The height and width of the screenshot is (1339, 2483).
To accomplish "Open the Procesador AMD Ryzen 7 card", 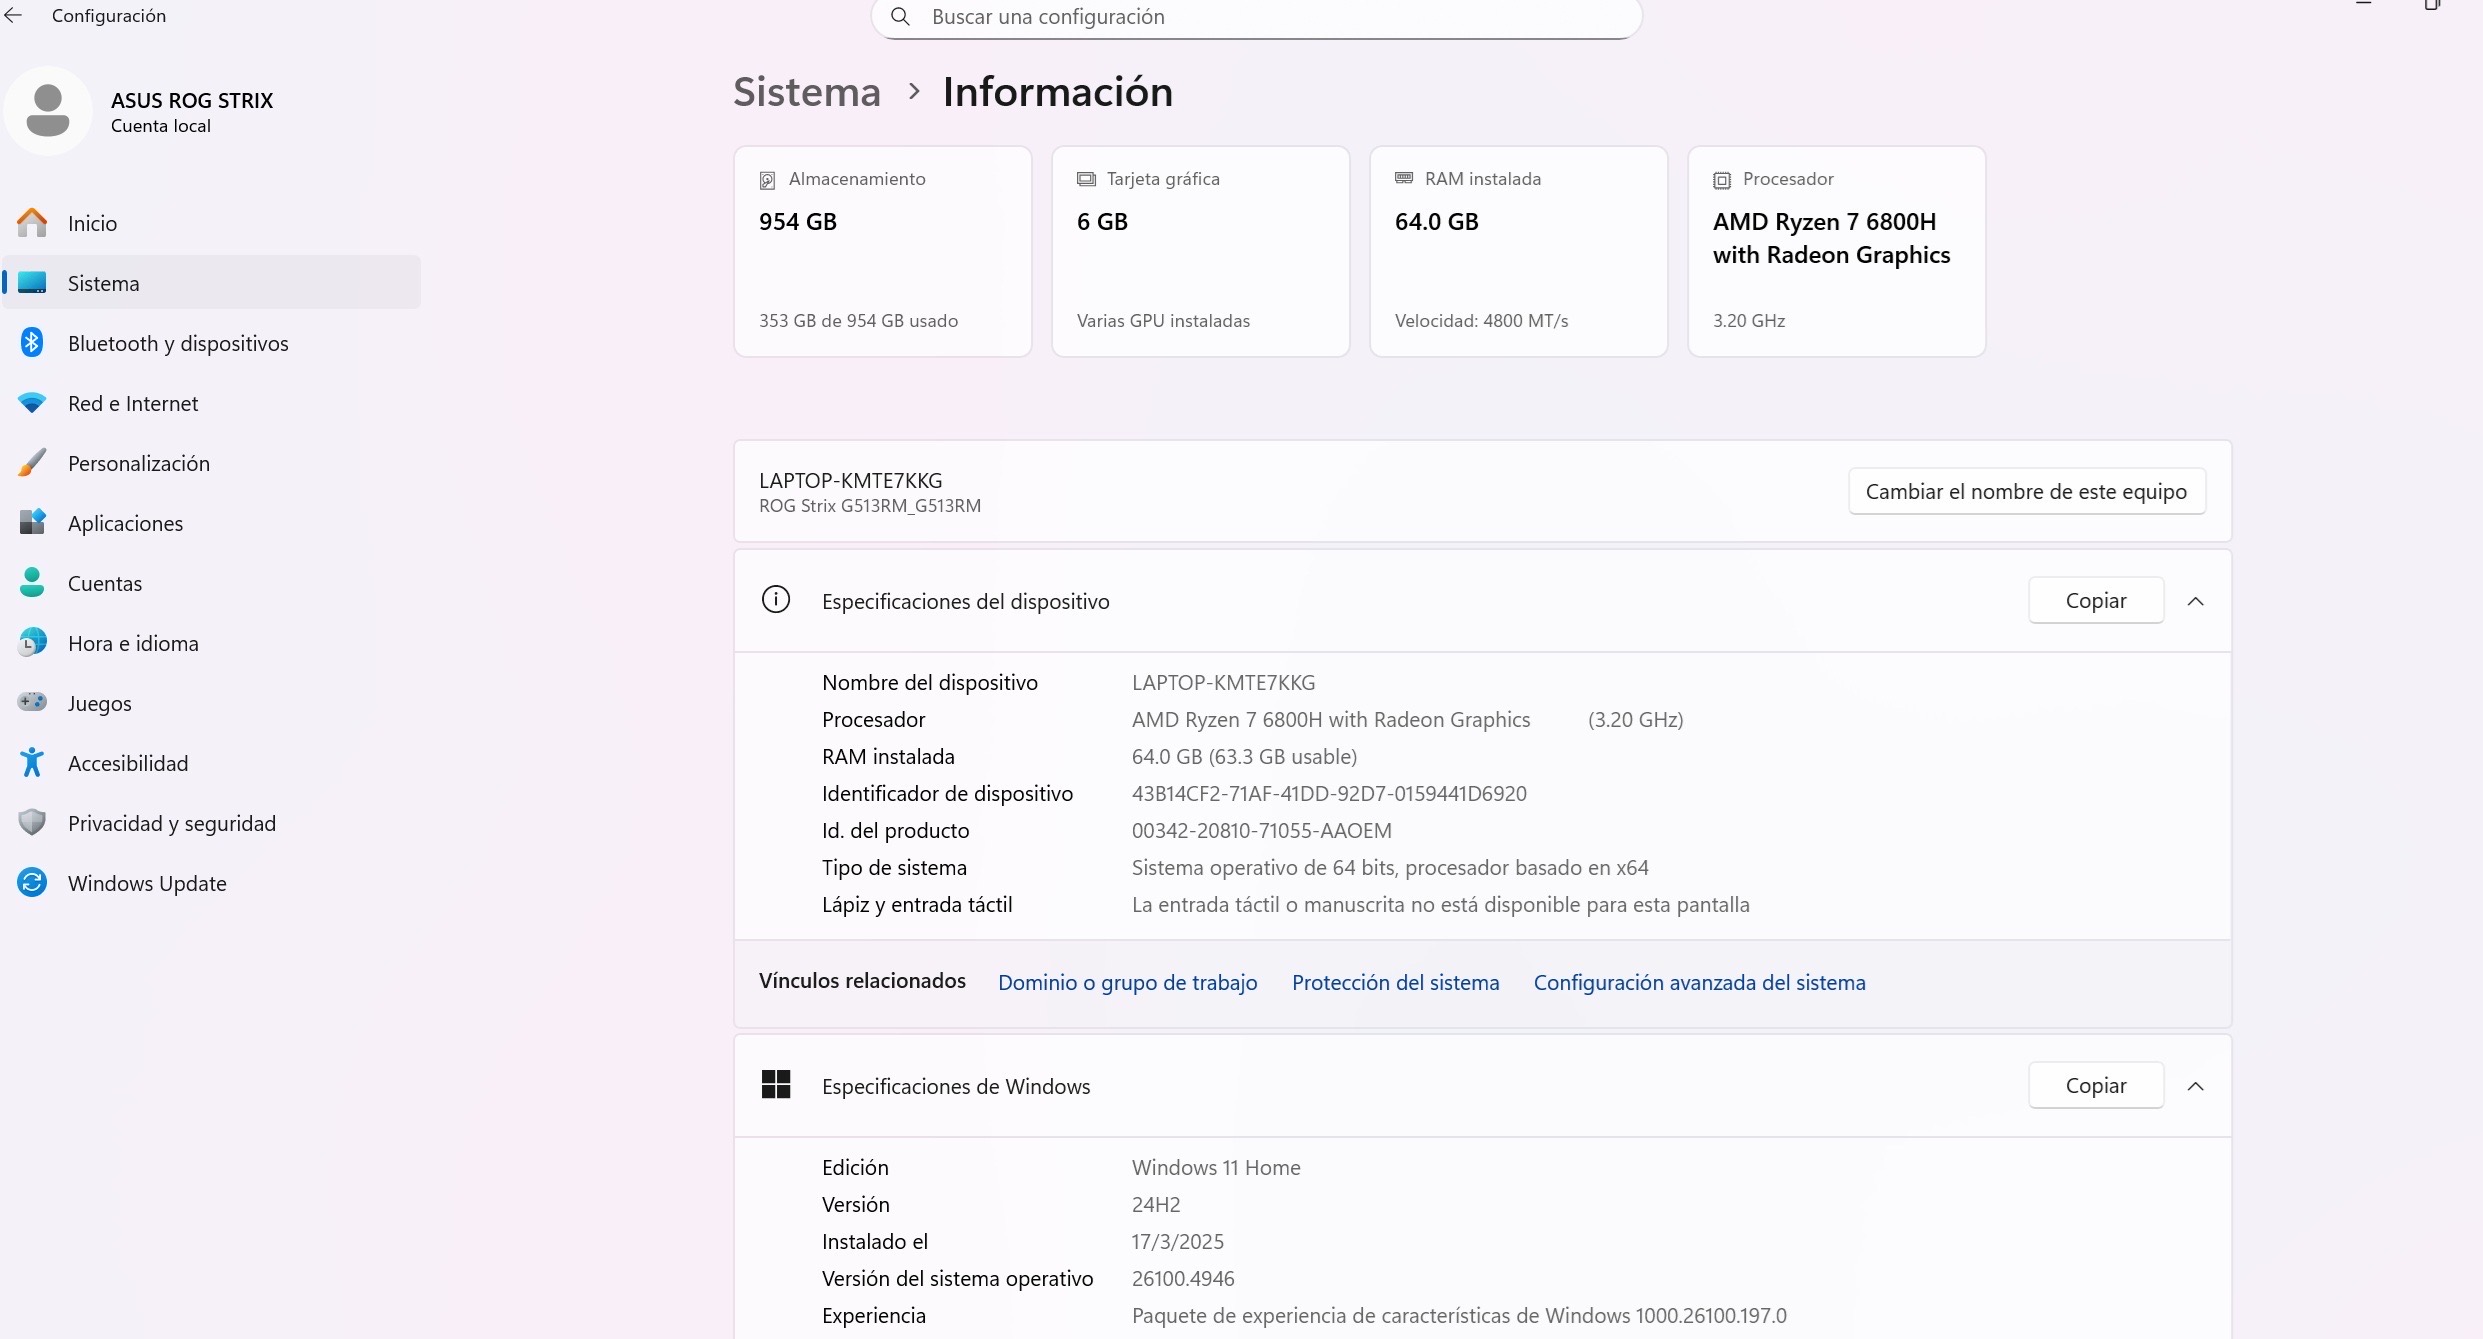I will (1837, 251).
